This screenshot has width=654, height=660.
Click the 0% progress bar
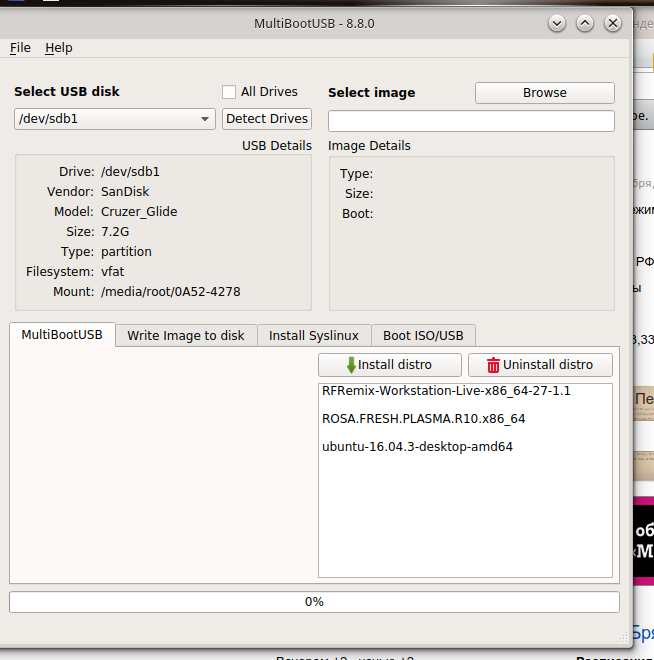[314, 602]
